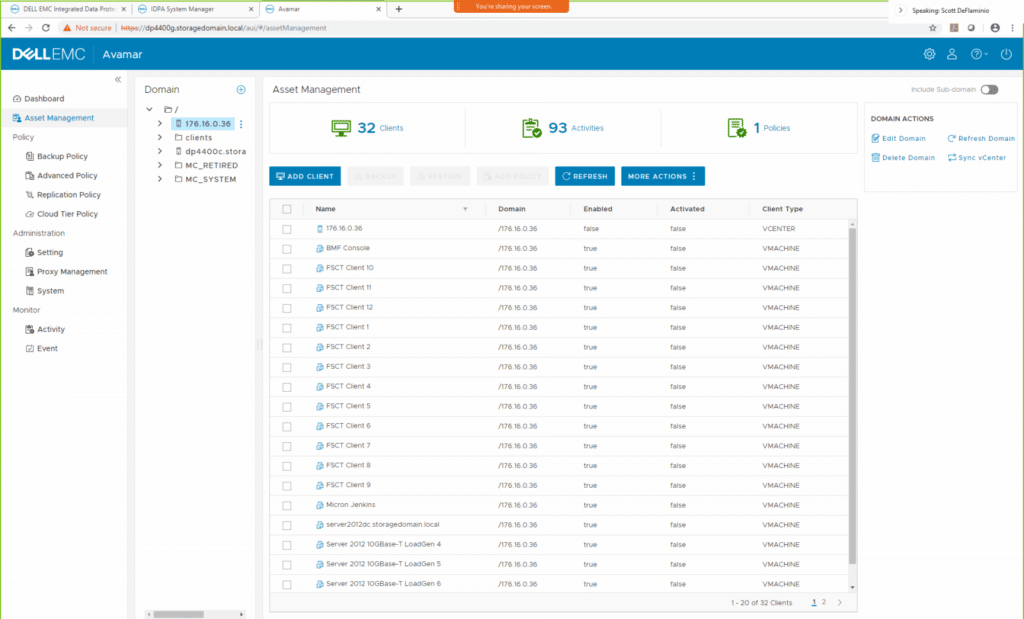Check the select-all checkbox in table header
This screenshot has height=619, width=1024.
[287, 209]
